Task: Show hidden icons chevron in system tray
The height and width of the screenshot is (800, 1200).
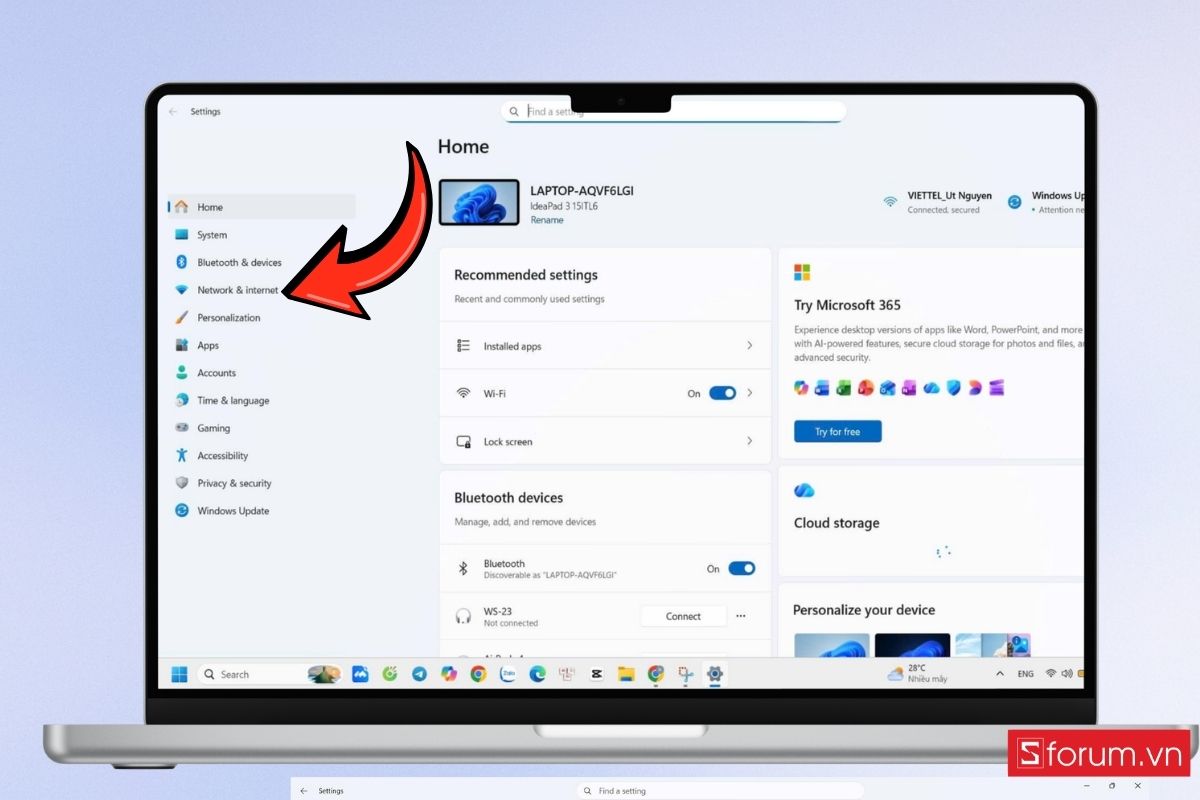Action: 1000,674
